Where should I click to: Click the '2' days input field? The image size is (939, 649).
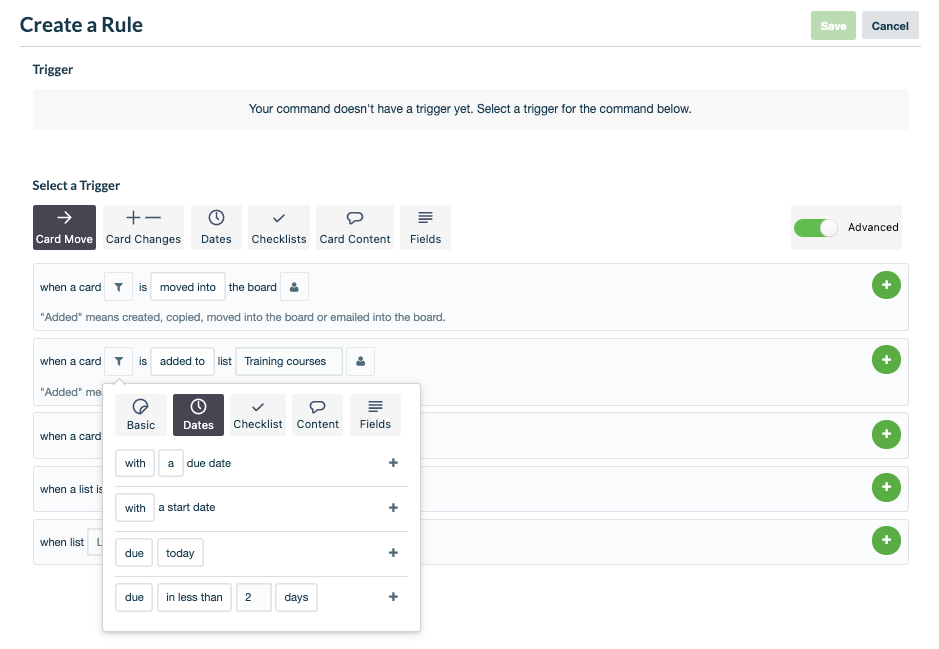253,597
